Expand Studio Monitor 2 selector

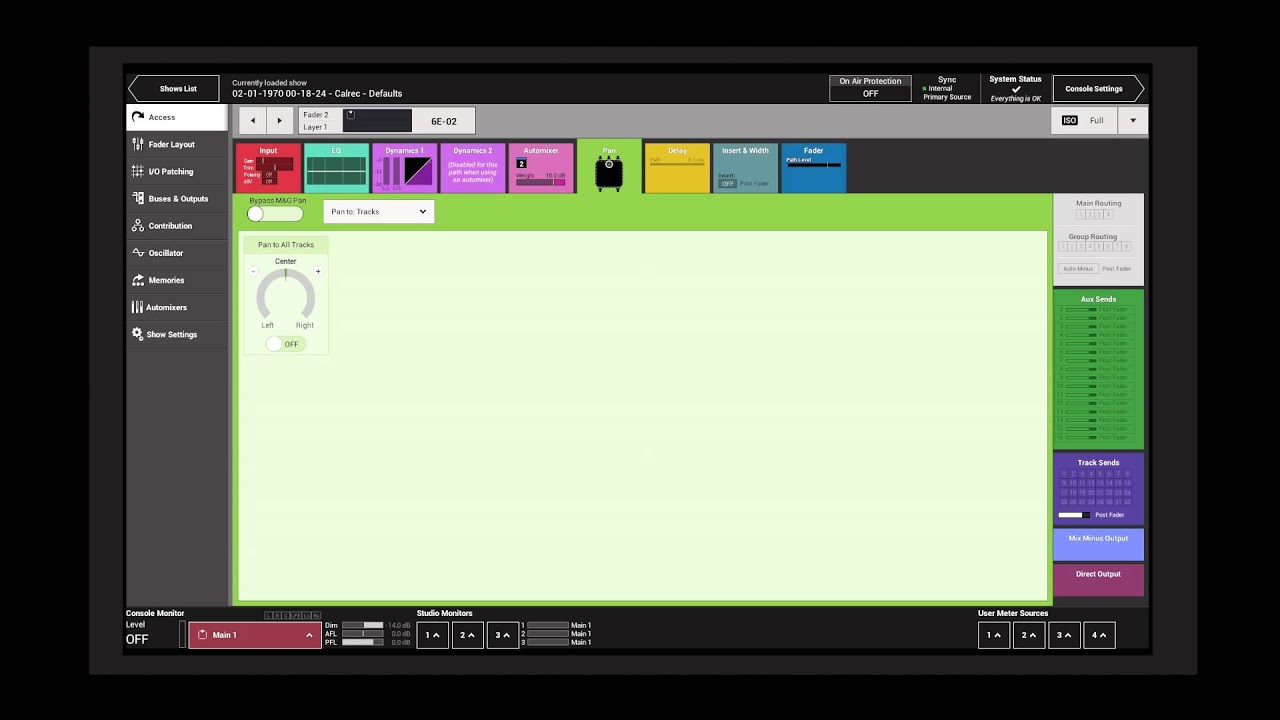pyautogui.click(x=467, y=635)
